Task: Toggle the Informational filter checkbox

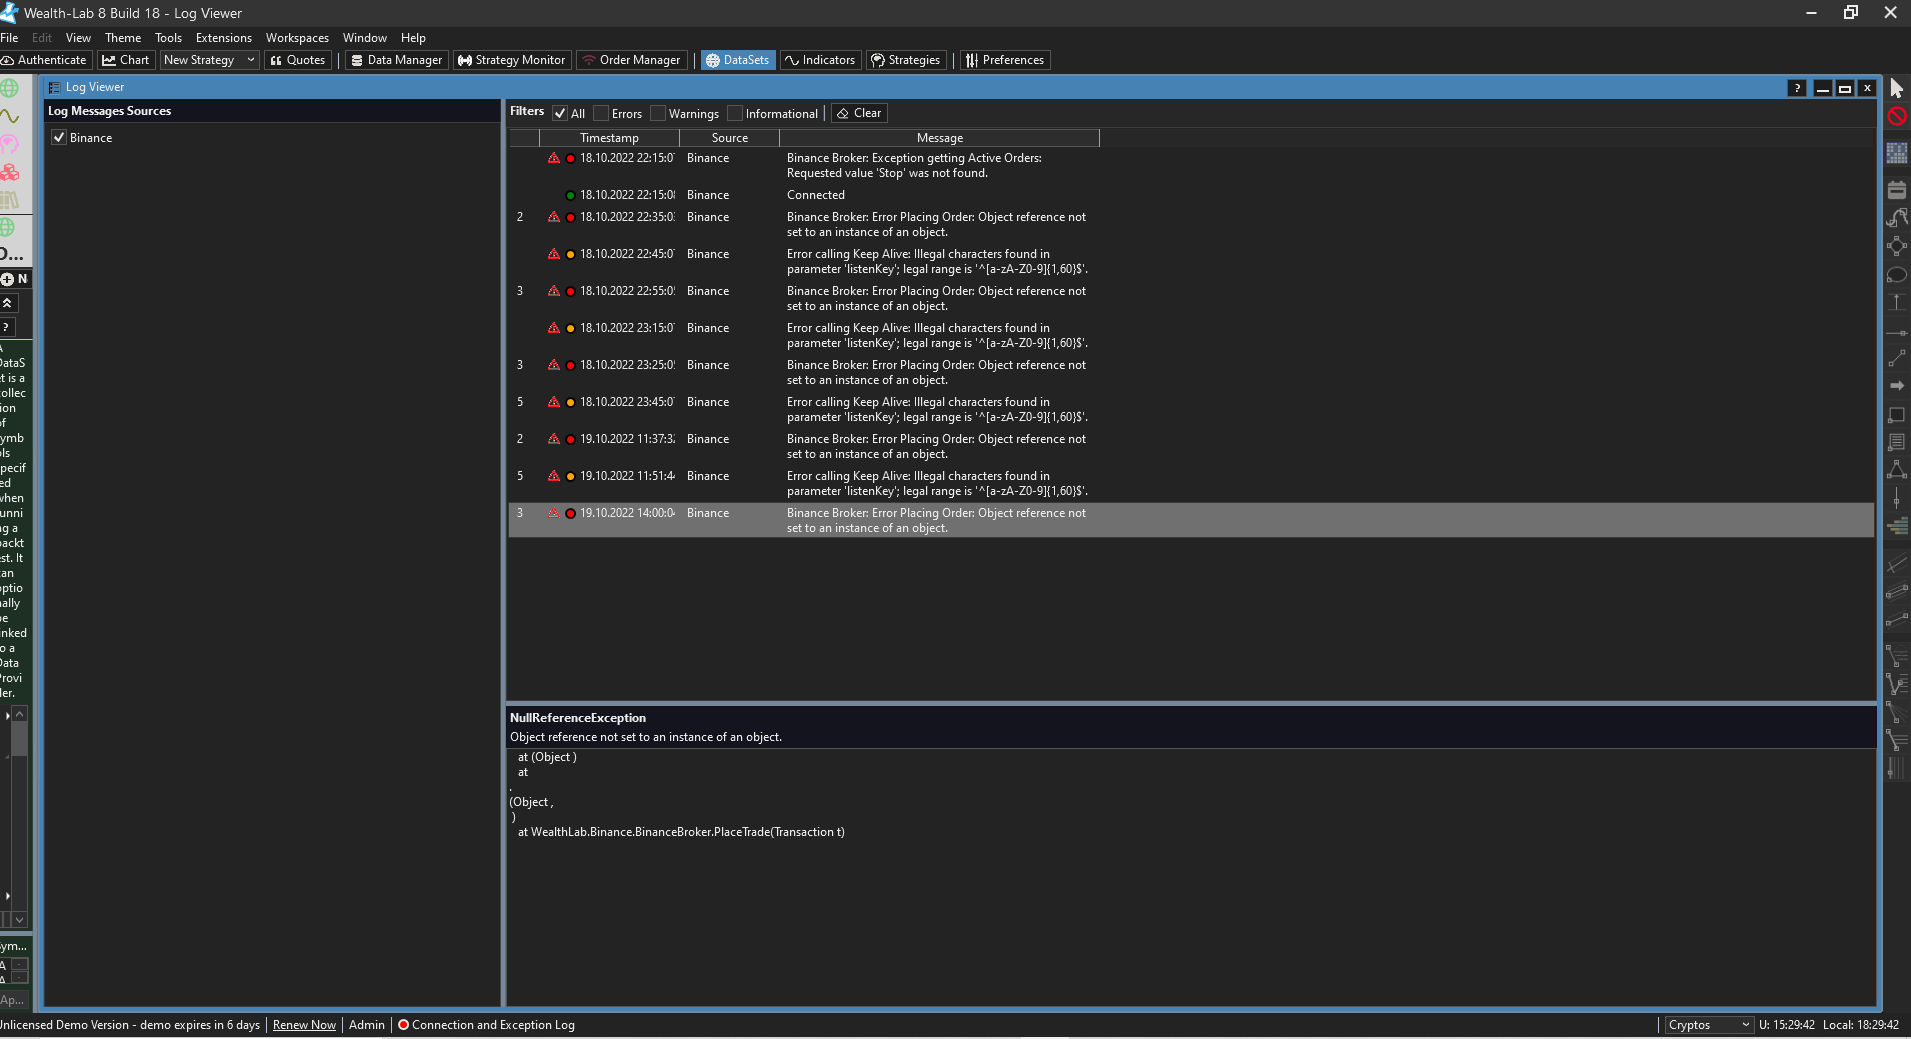Action: pyautogui.click(x=735, y=114)
